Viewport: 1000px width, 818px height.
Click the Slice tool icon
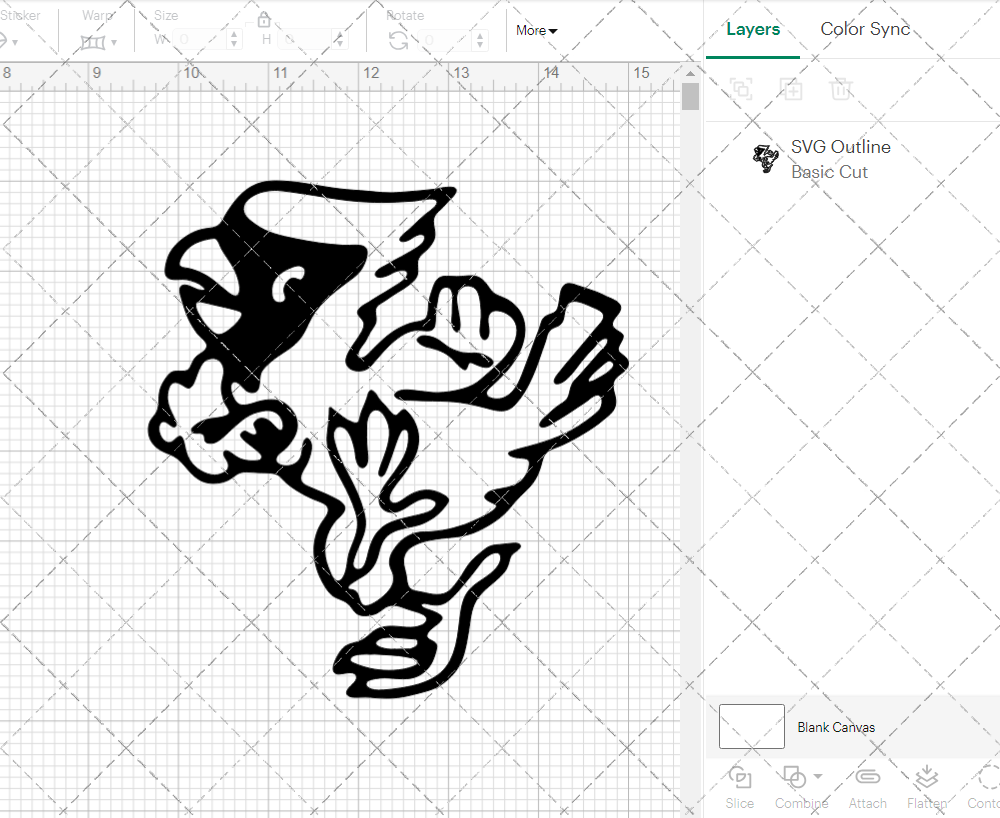740,779
